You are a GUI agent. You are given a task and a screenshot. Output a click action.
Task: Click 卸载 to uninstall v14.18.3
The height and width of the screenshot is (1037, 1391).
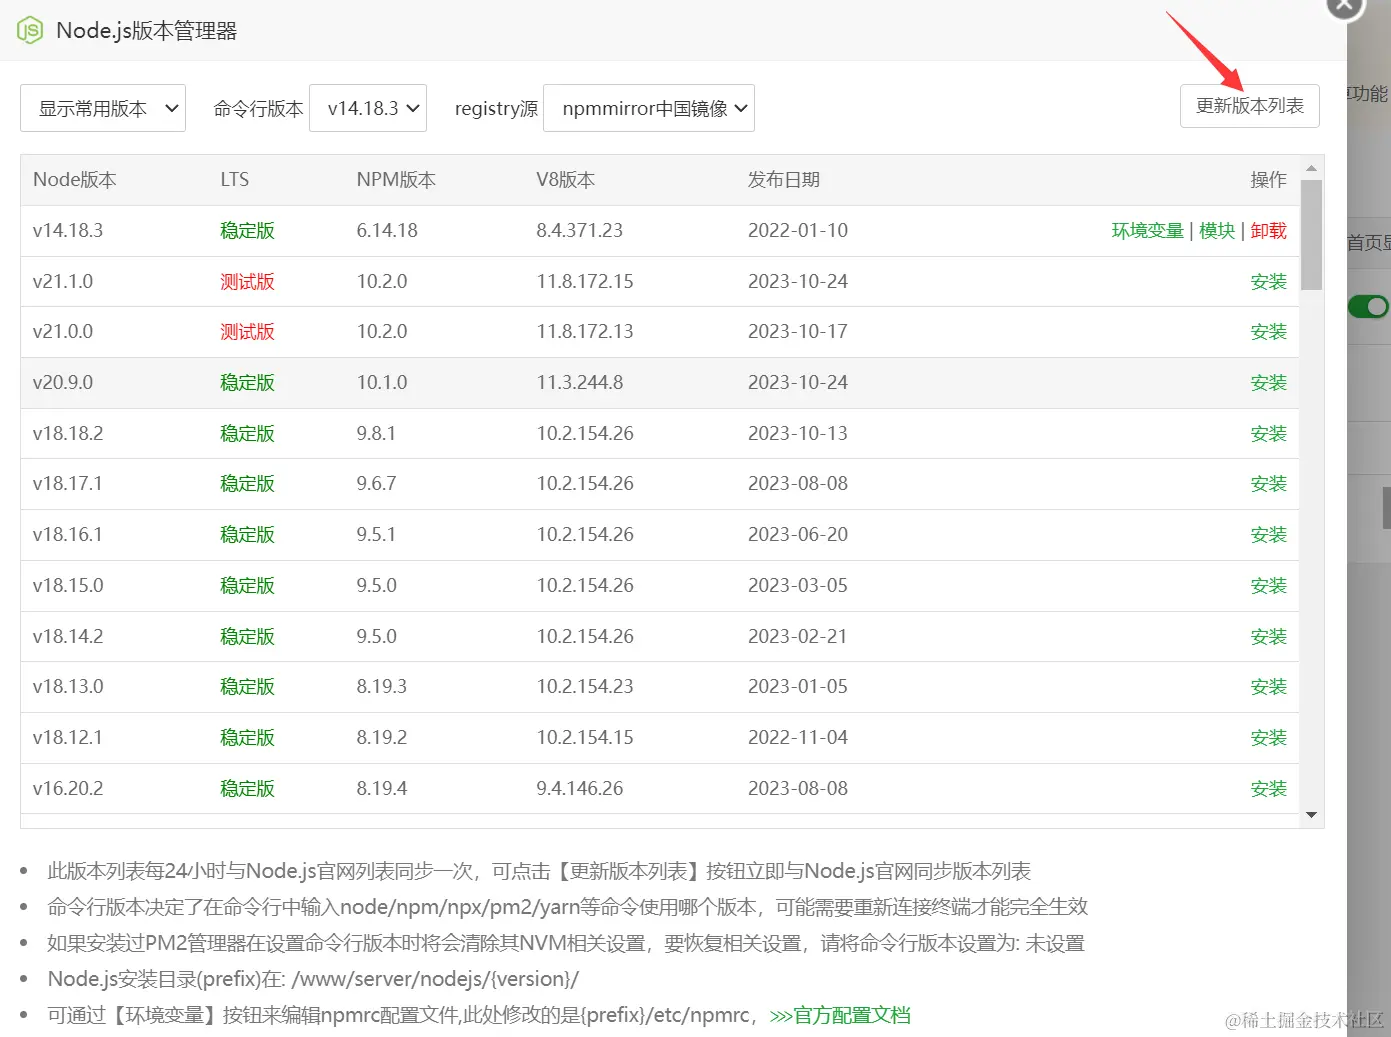[1268, 230]
